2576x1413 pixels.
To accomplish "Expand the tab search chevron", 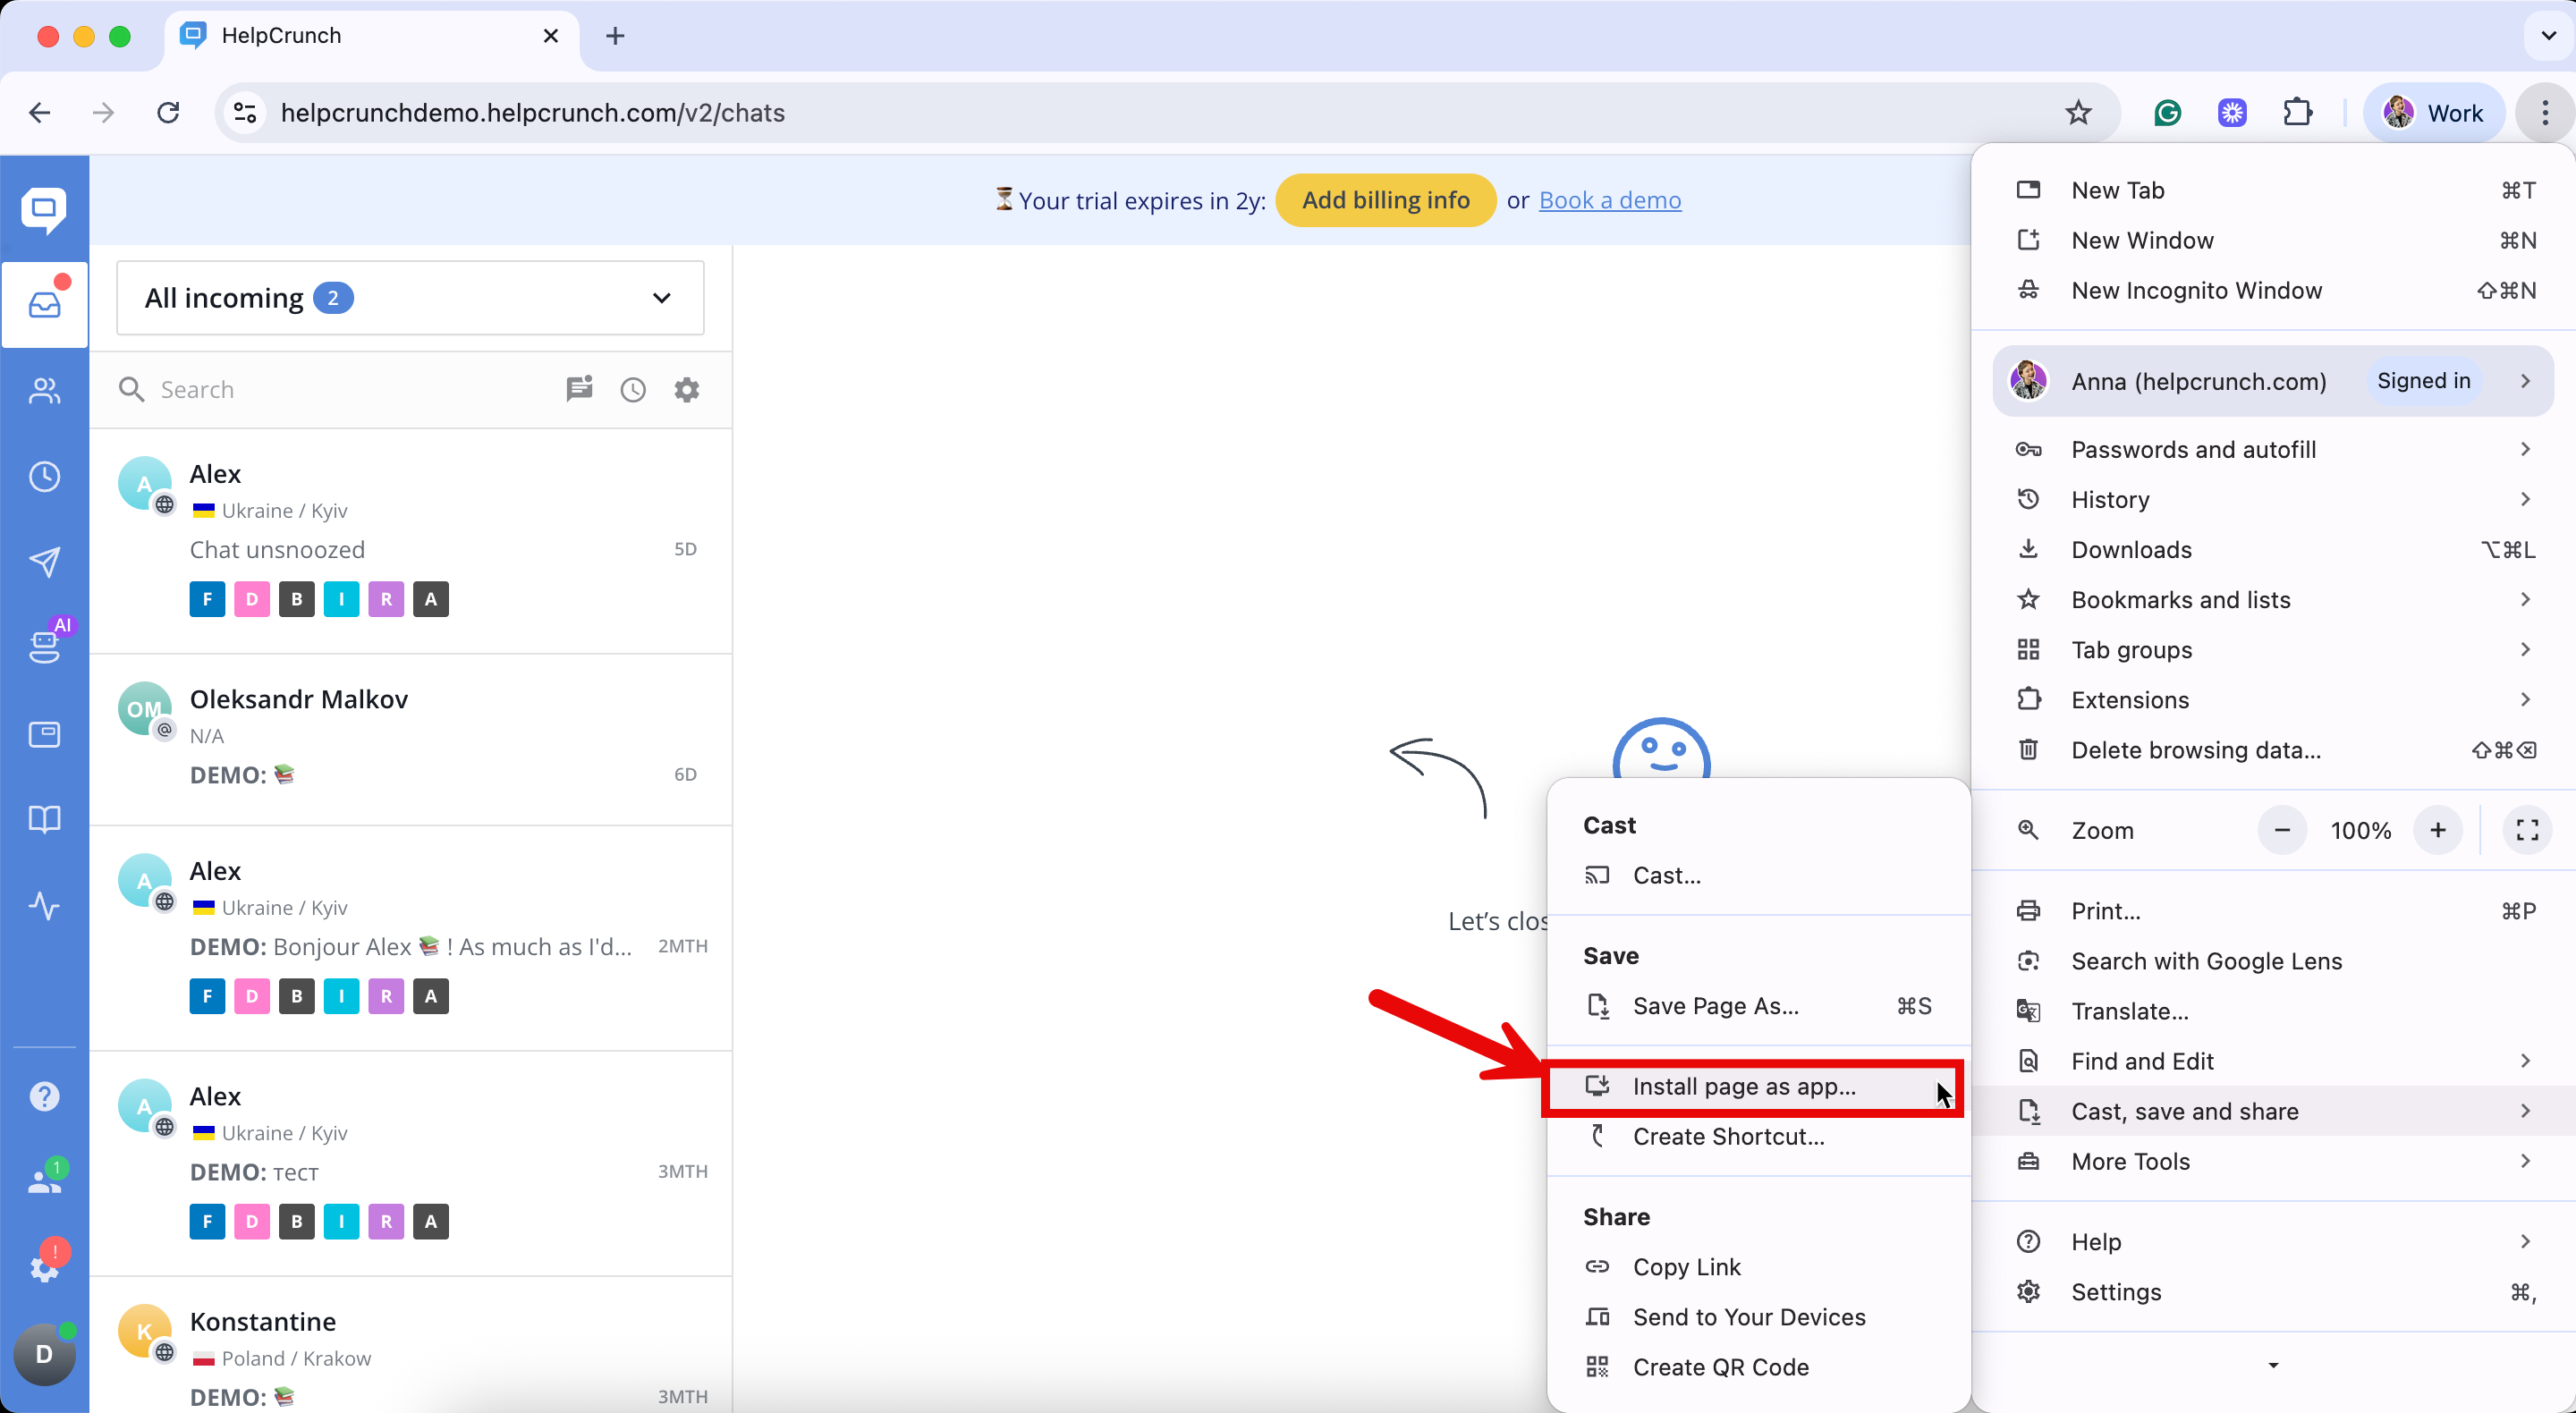I will [2549, 36].
